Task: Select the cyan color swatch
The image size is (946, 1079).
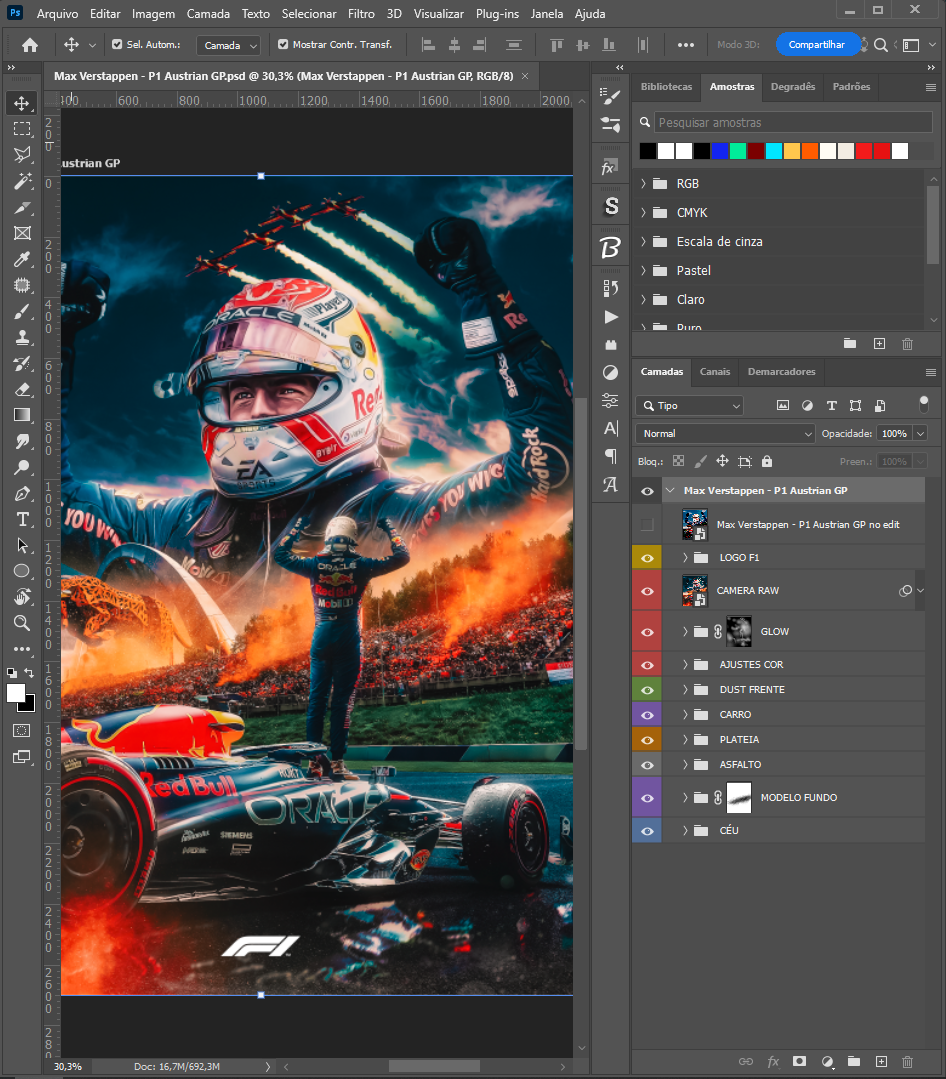Action: point(774,151)
